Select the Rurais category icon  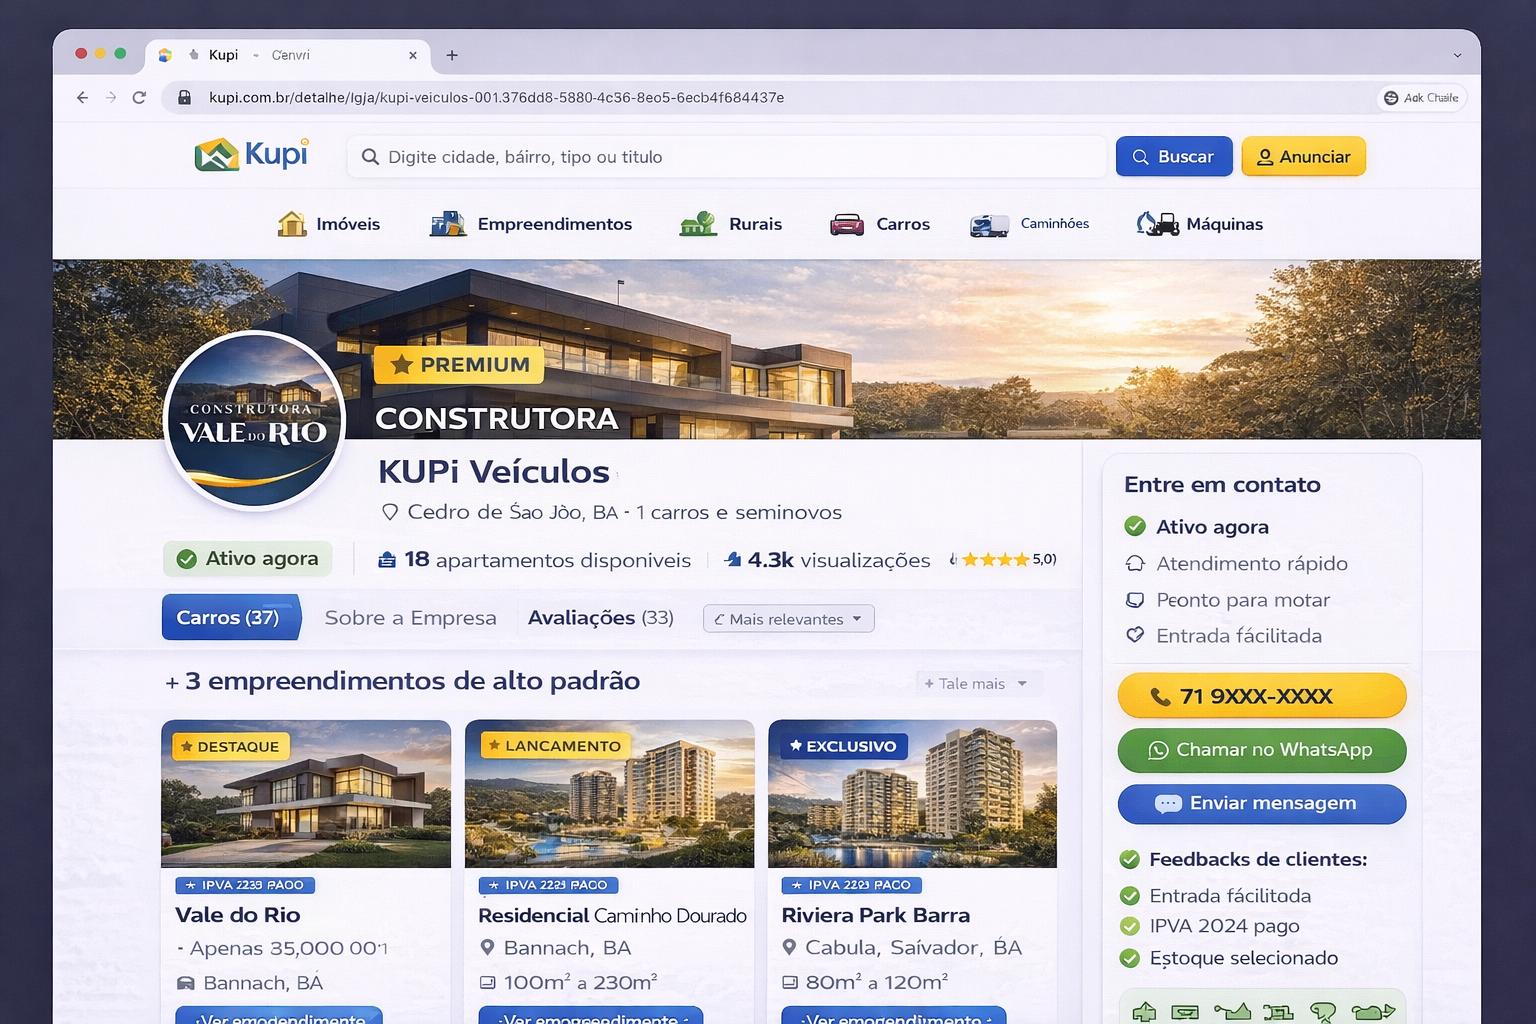(x=698, y=224)
